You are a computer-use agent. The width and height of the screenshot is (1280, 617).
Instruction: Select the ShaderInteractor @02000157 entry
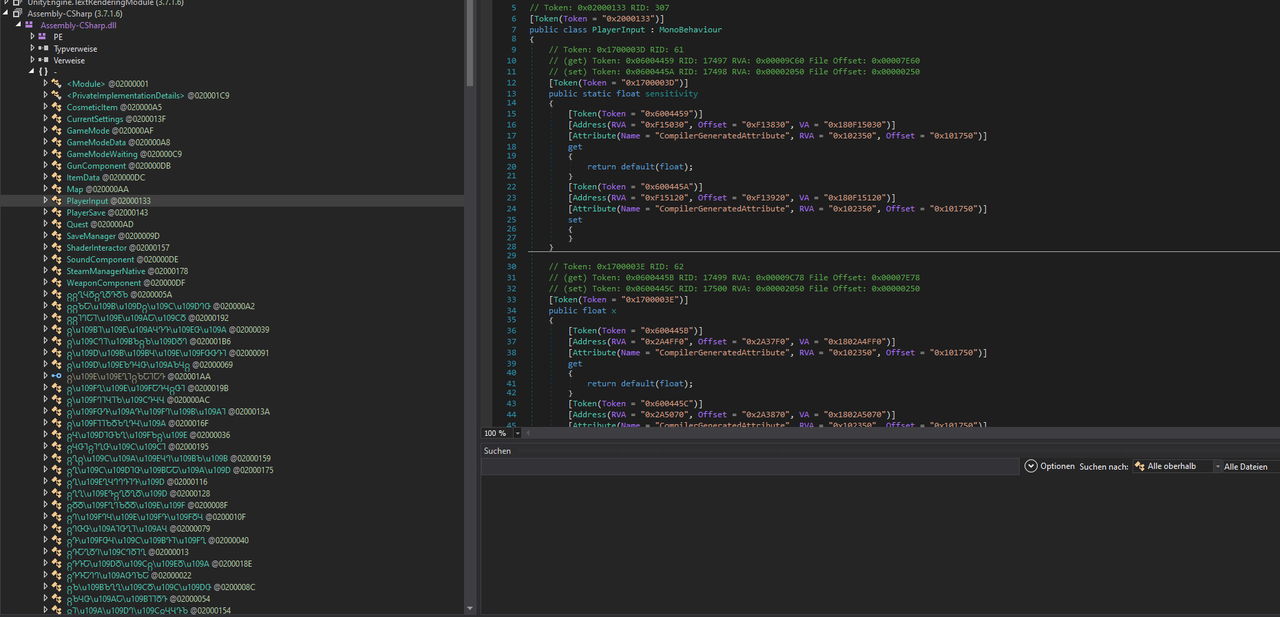point(118,248)
